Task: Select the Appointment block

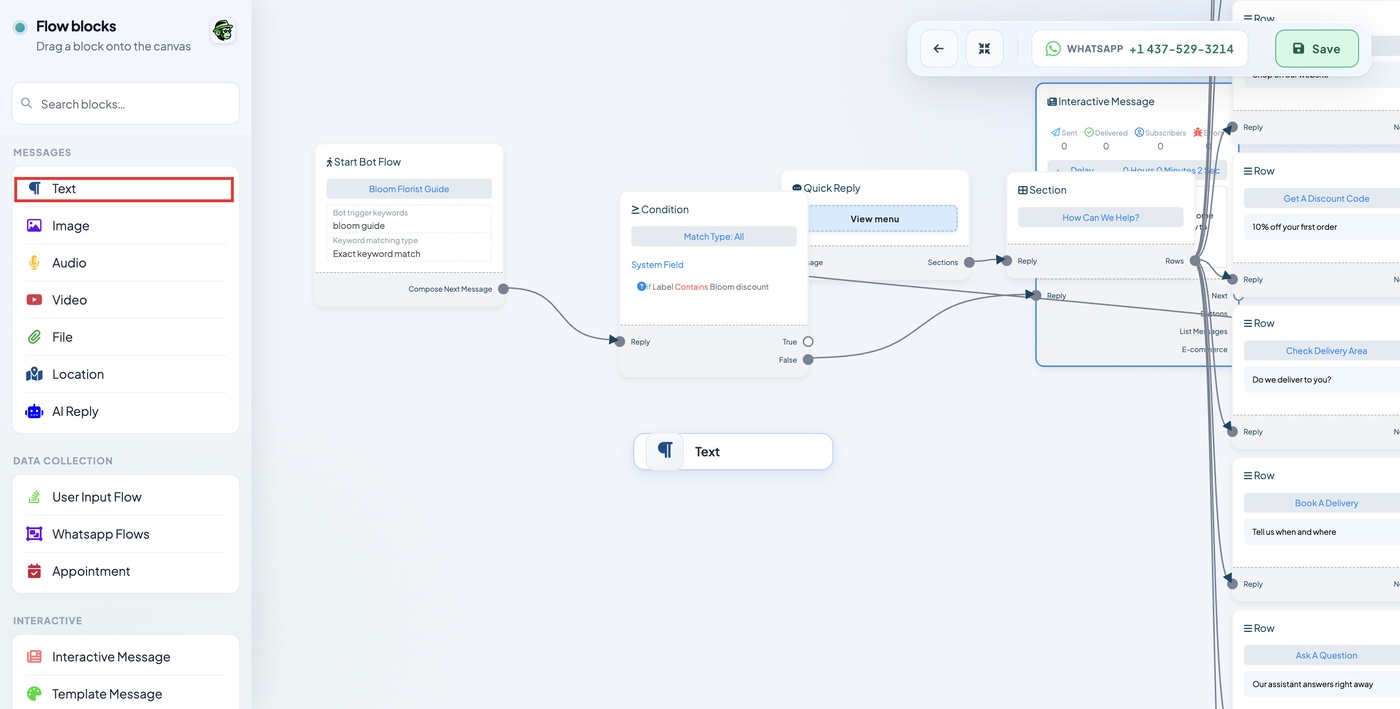Action: coord(125,571)
